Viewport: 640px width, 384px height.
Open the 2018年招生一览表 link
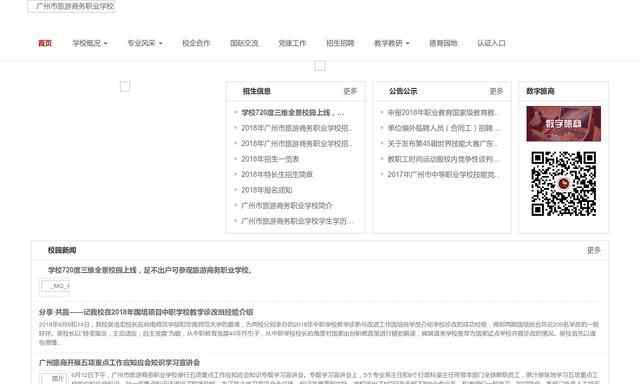270,159
